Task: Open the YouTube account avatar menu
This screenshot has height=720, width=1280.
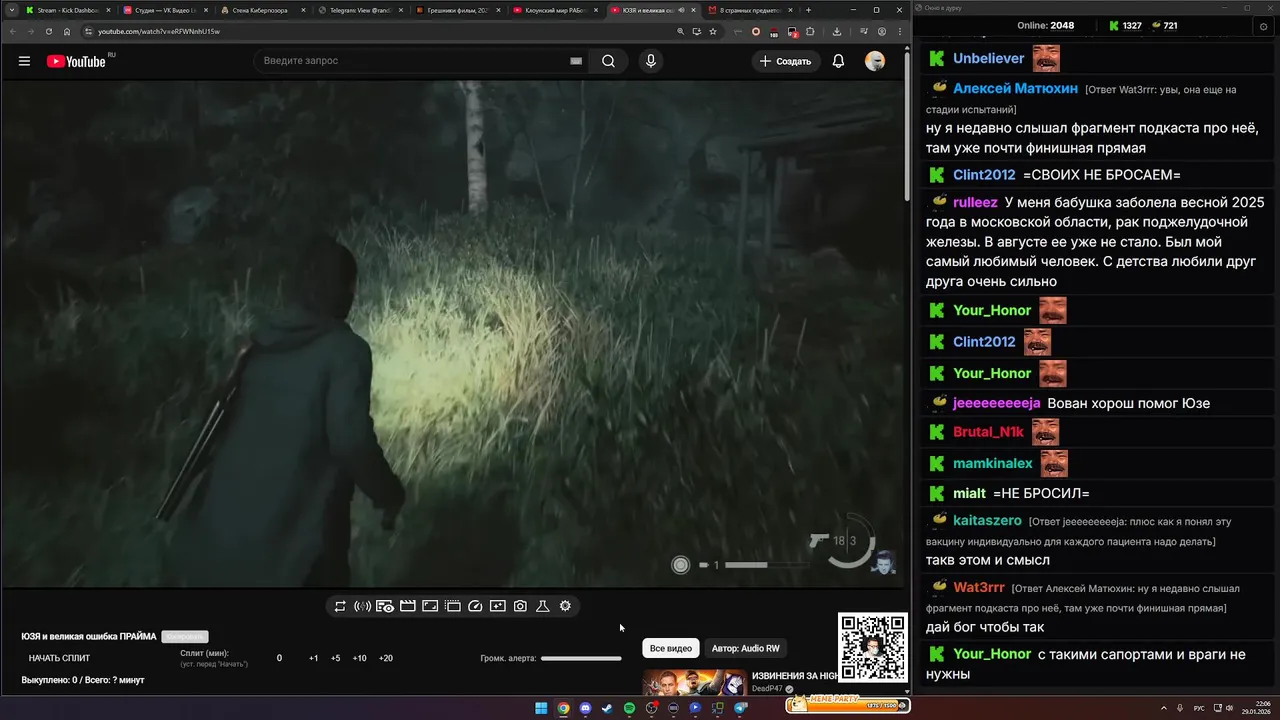Action: pyautogui.click(x=875, y=61)
